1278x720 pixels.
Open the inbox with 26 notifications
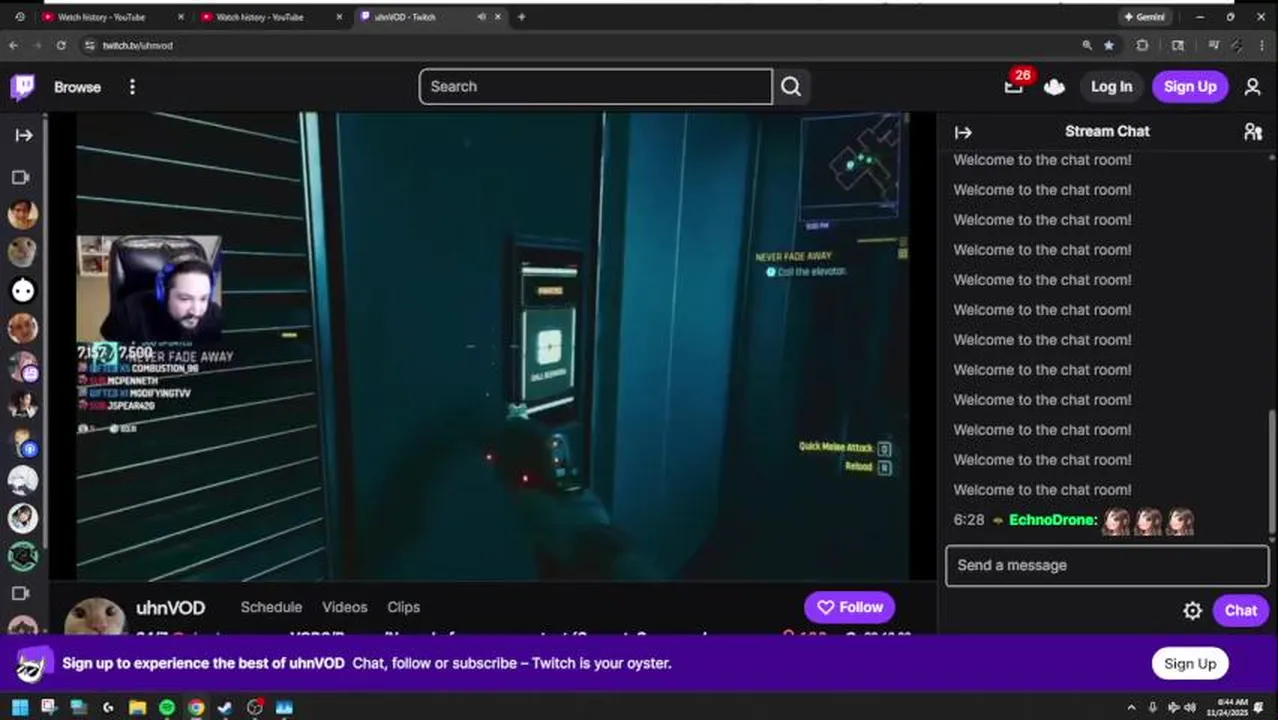point(1014,86)
